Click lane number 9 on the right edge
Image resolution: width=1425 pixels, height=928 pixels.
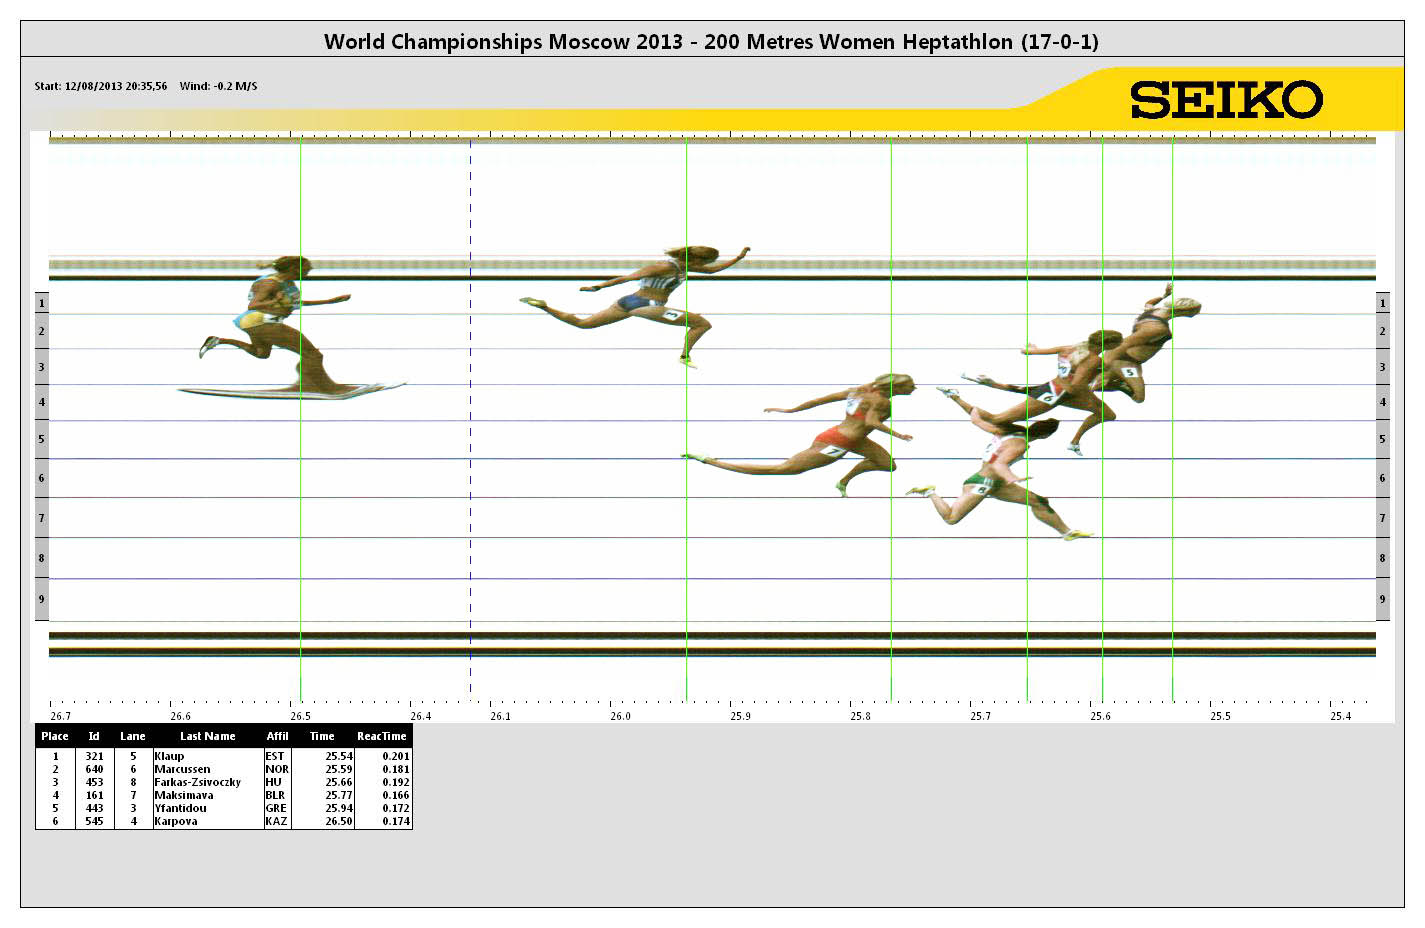[1382, 599]
